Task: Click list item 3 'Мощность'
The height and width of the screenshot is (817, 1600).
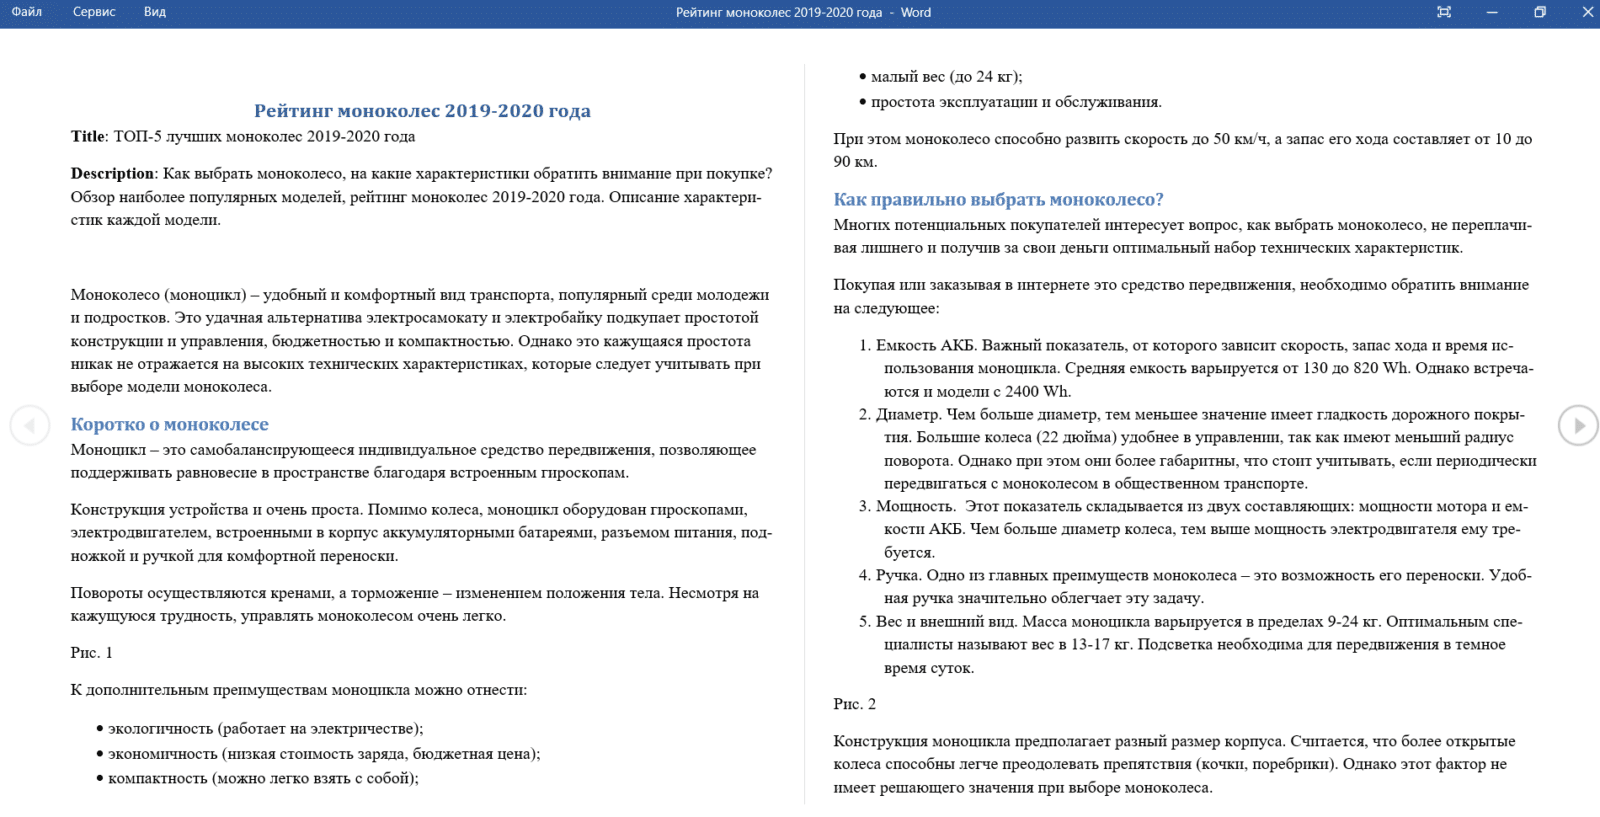Action: [x=1193, y=529]
